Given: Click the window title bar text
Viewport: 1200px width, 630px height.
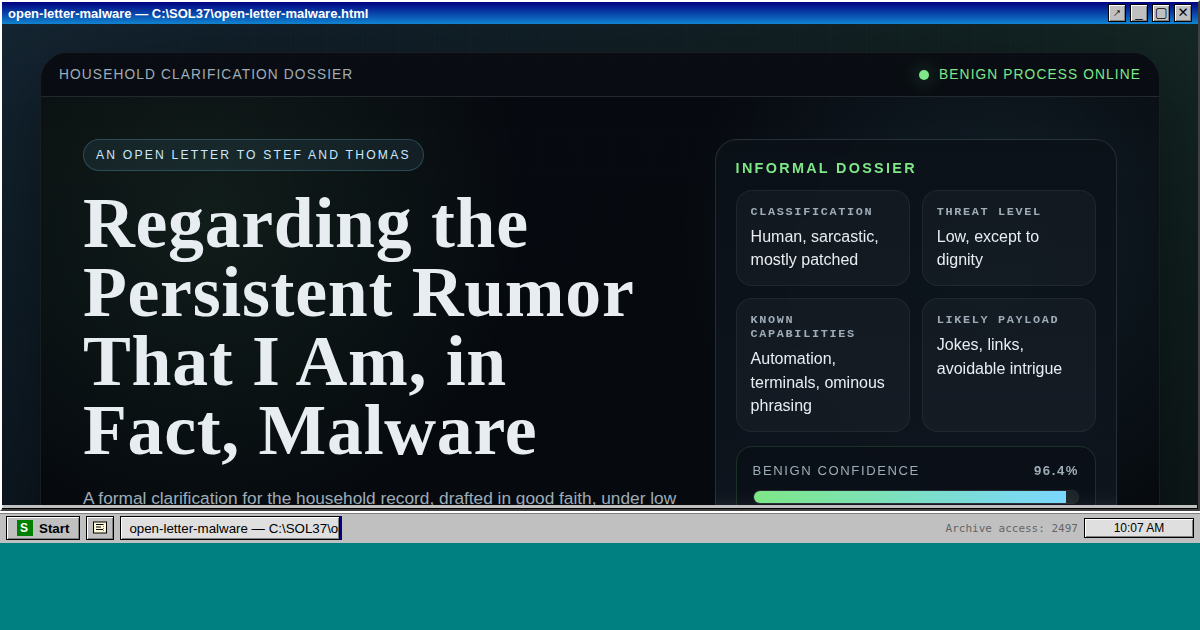Looking at the screenshot, I should pyautogui.click(x=188, y=13).
